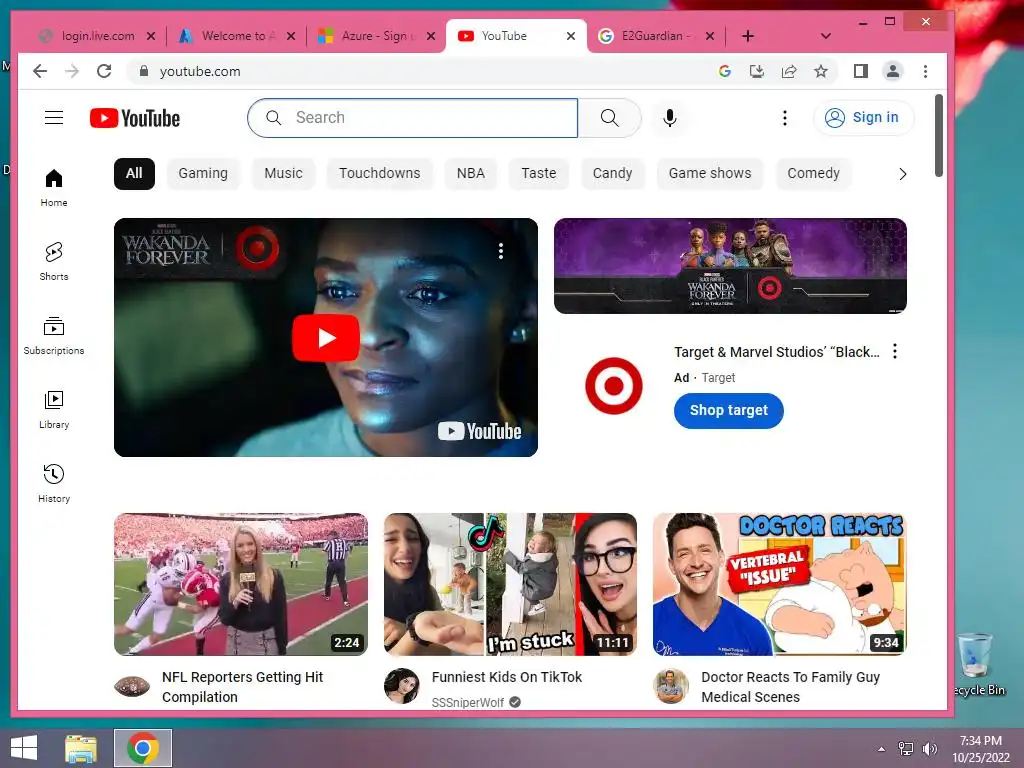Open the Windows Start menu
This screenshot has height=768, width=1024.
pos(24,748)
